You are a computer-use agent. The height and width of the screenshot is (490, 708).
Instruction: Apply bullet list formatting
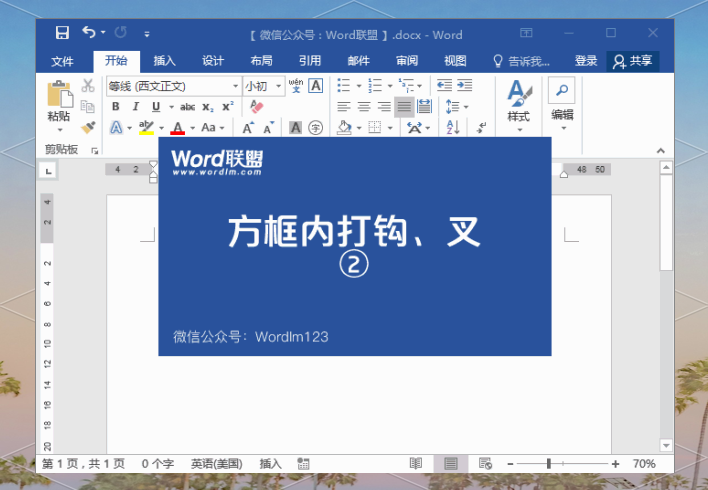pyautogui.click(x=344, y=85)
